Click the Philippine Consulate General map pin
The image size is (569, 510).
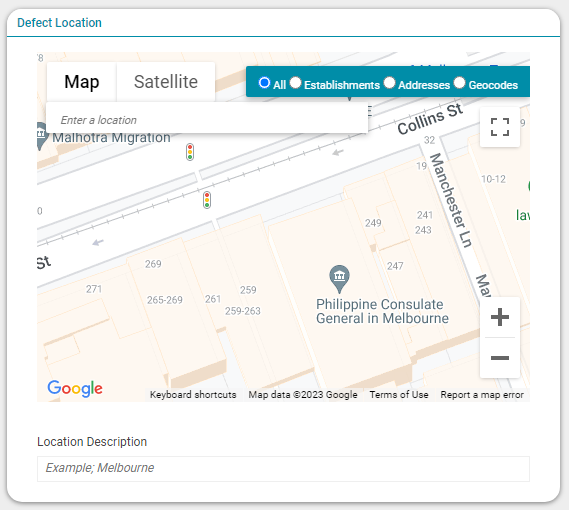[339, 279]
